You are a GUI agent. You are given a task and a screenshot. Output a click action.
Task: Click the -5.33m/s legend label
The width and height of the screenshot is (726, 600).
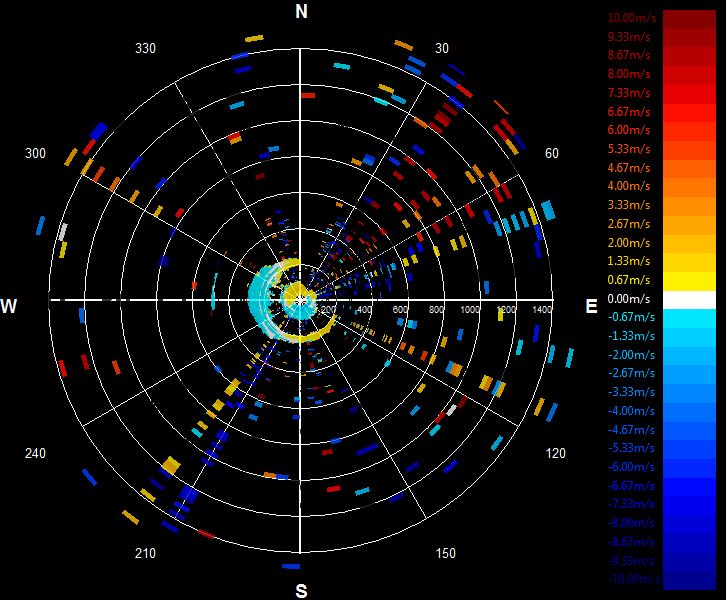pos(631,448)
